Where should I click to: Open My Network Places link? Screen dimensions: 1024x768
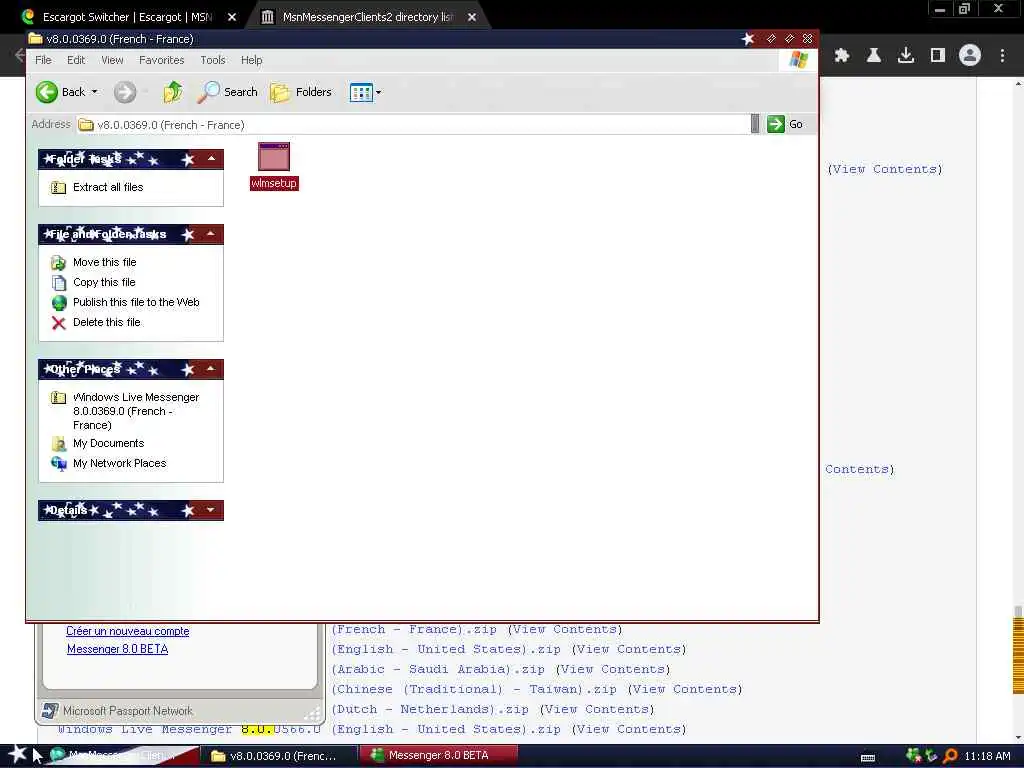click(x=120, y=464)
